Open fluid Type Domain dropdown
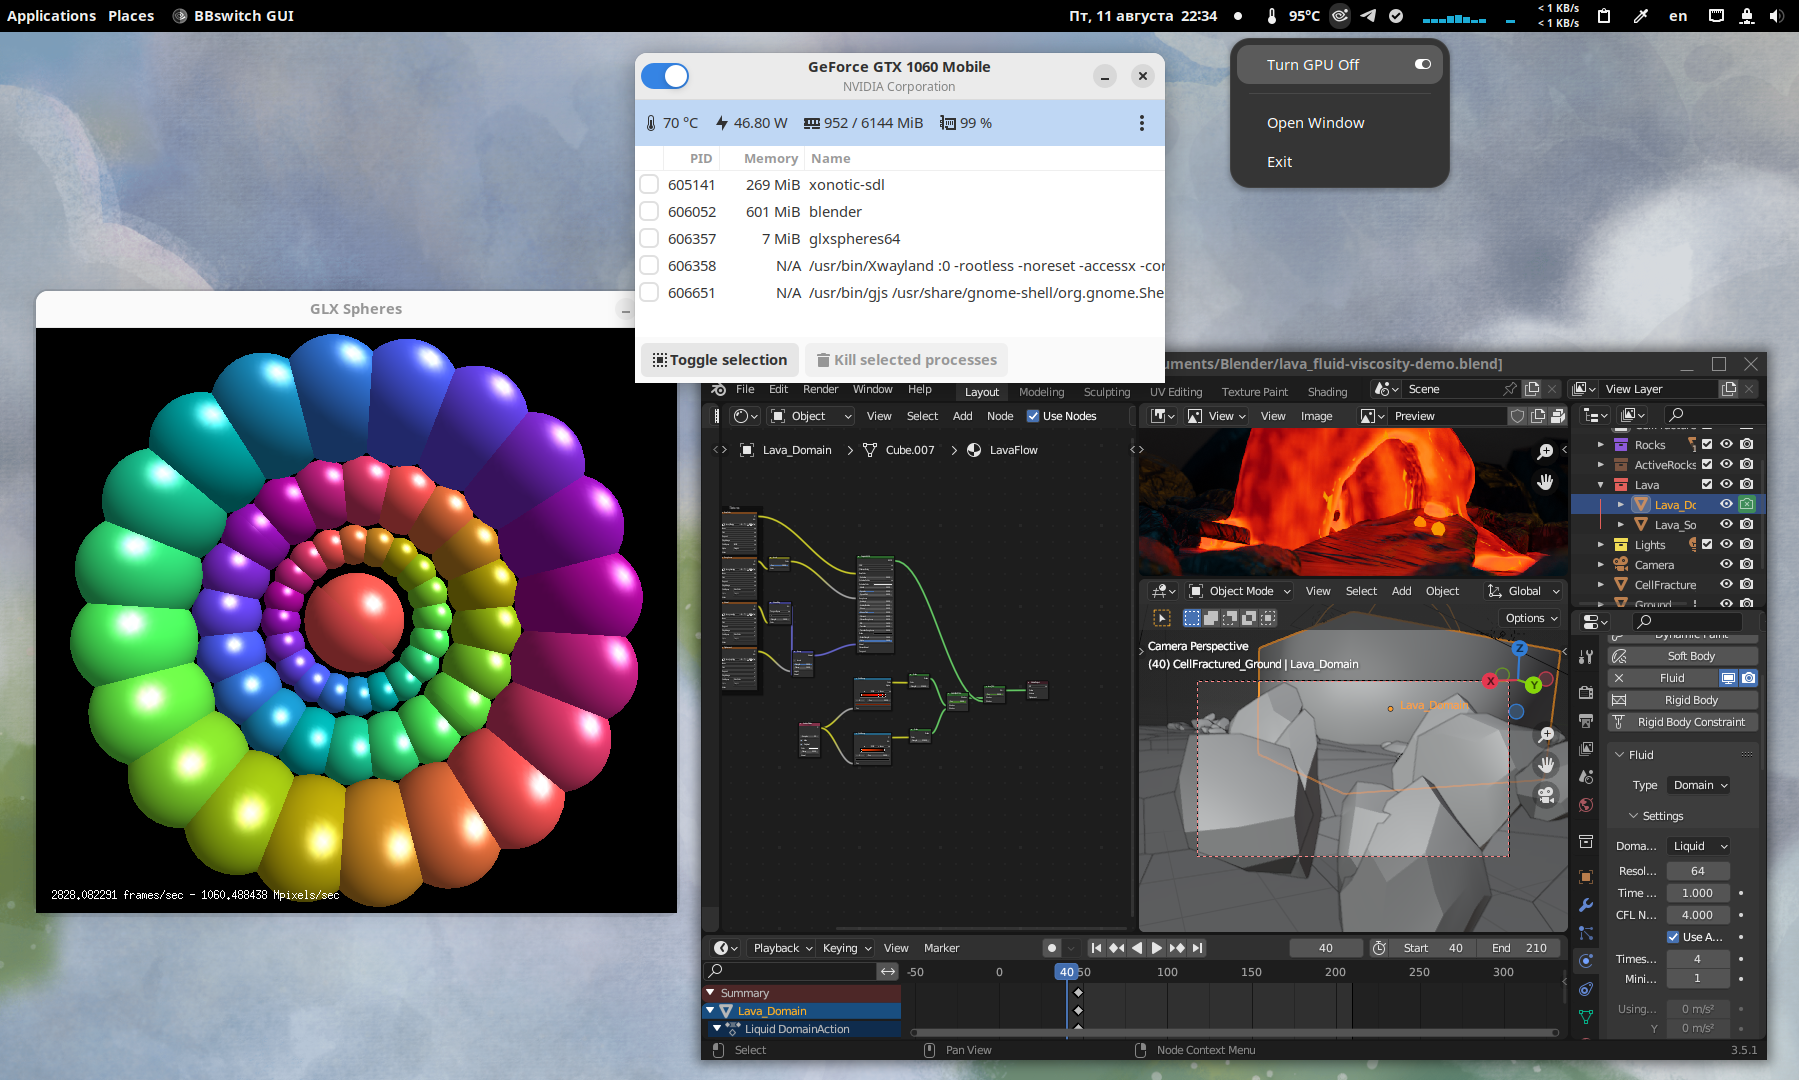This screenshot has height=1080, width=1799. pos(1700,785)
